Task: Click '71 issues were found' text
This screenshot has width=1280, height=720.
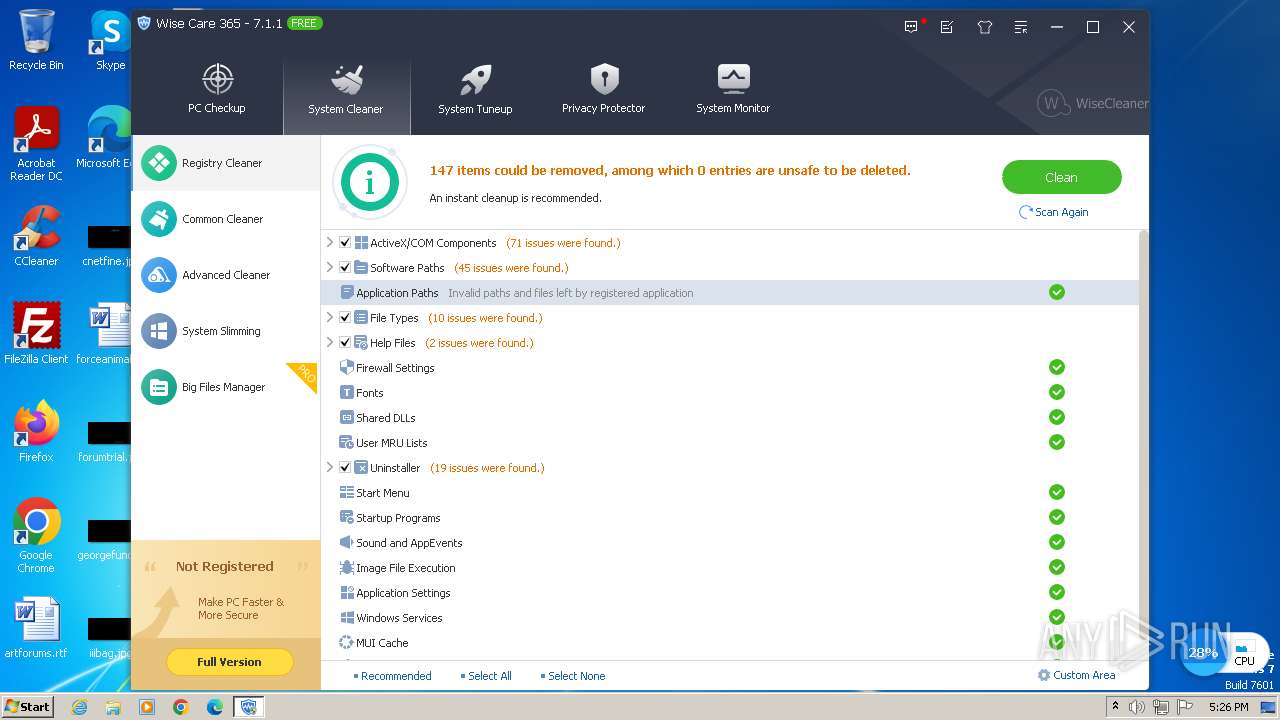Action: point(563,243)
